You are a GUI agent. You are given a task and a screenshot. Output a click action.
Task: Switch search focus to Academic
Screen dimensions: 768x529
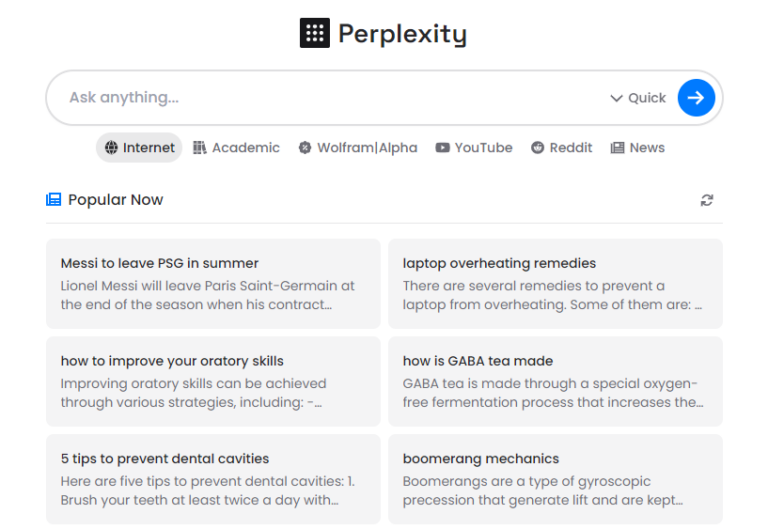(x=237, y=148)
